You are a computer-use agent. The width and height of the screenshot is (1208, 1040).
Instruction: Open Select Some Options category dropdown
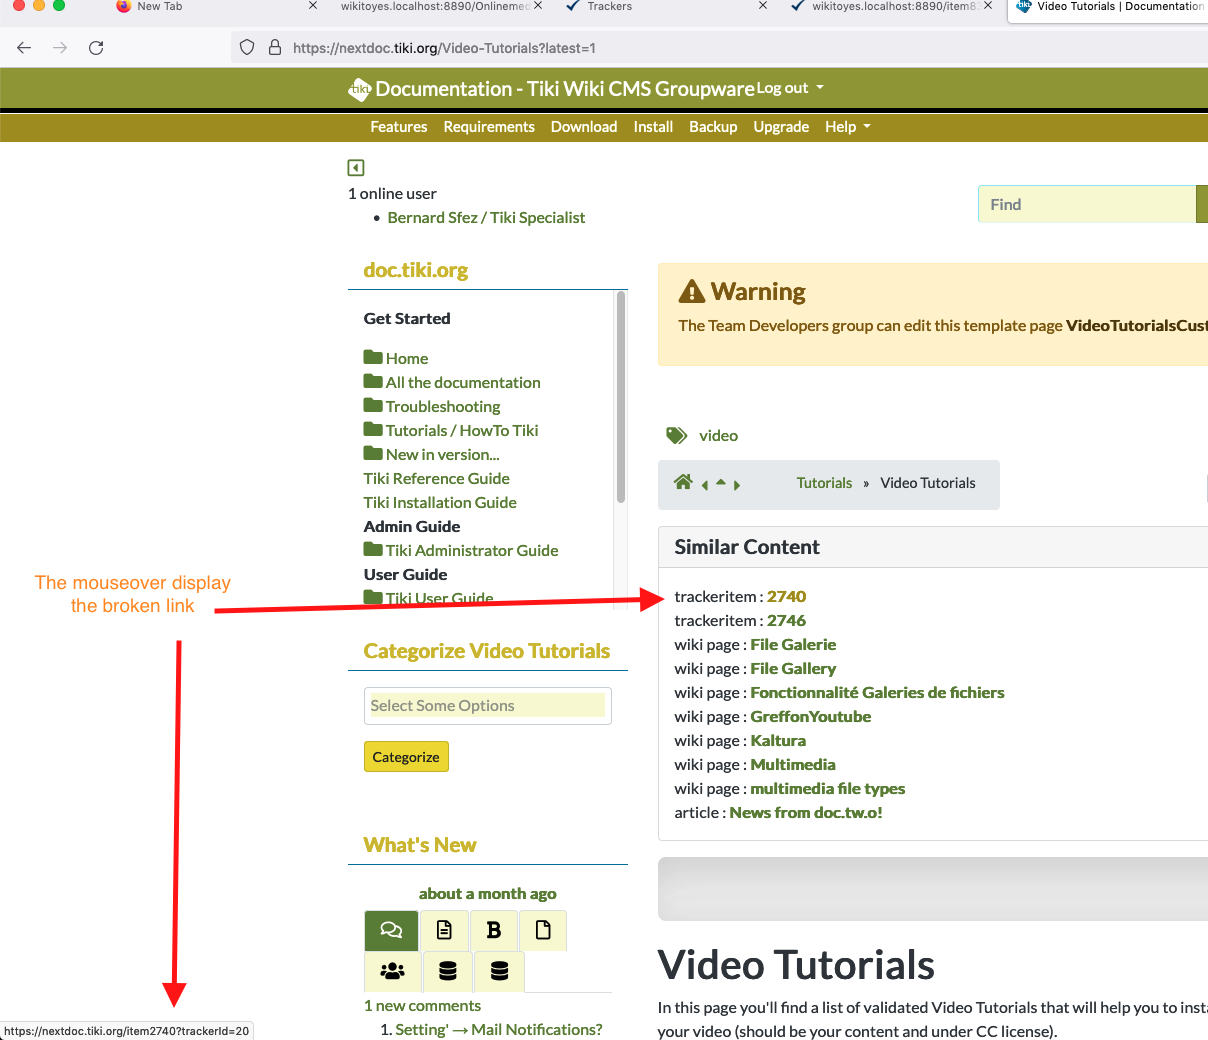point(488,705)
